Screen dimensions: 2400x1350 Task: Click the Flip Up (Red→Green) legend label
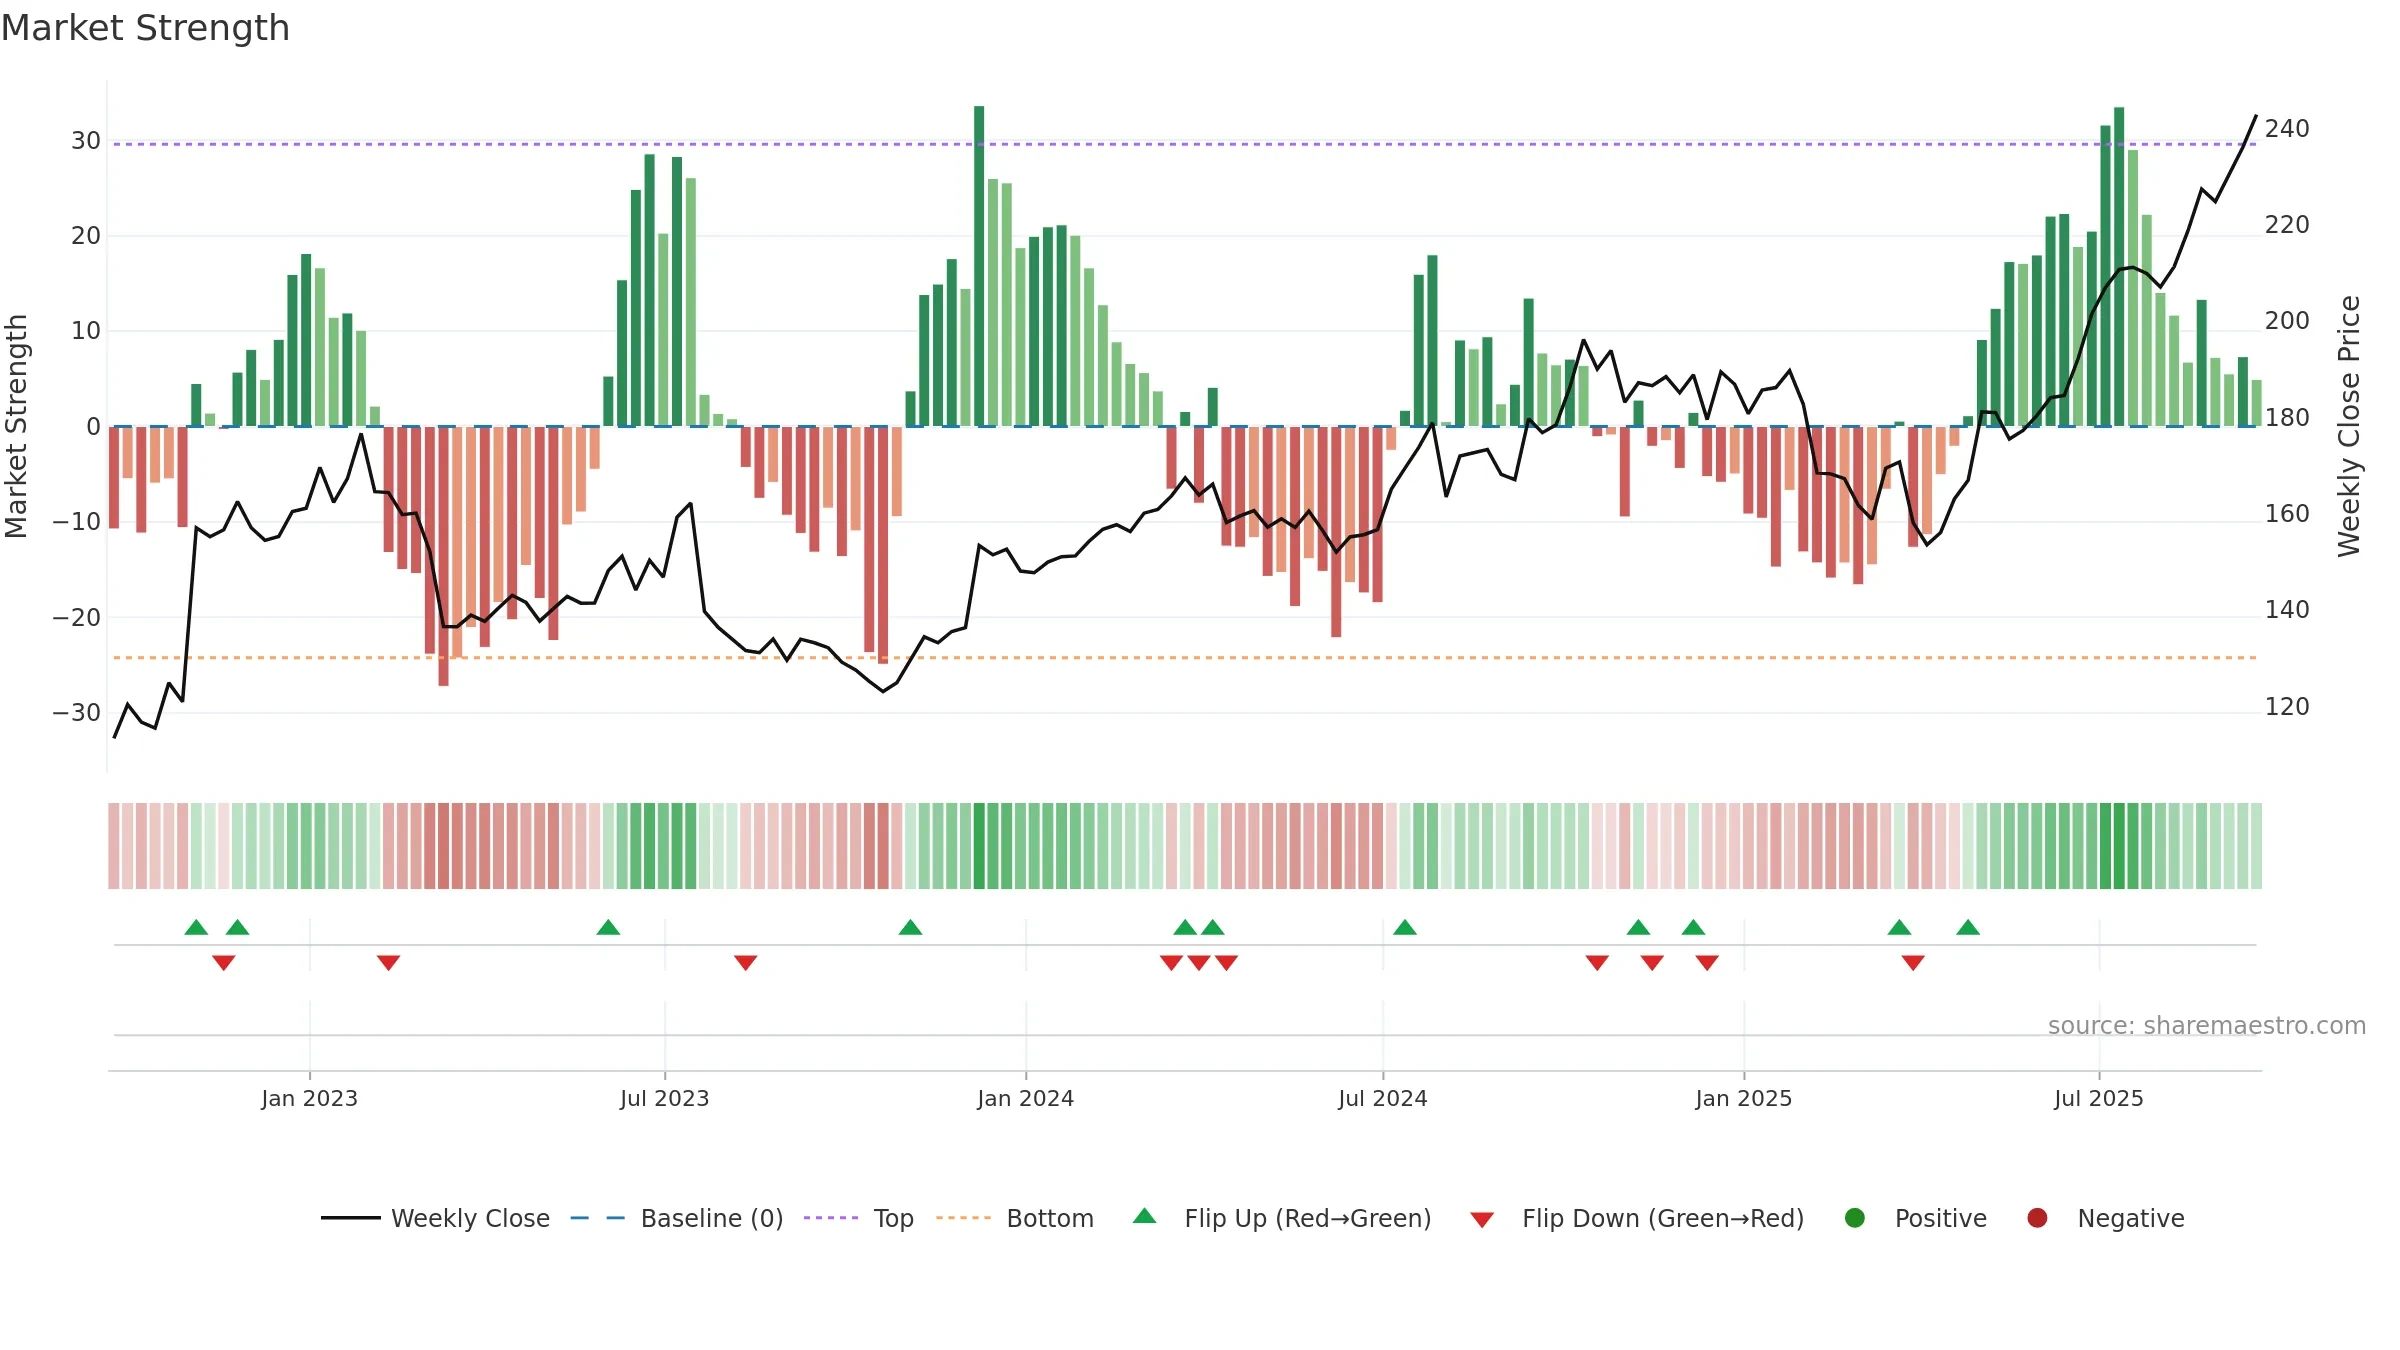(x=1308, y=1218)
